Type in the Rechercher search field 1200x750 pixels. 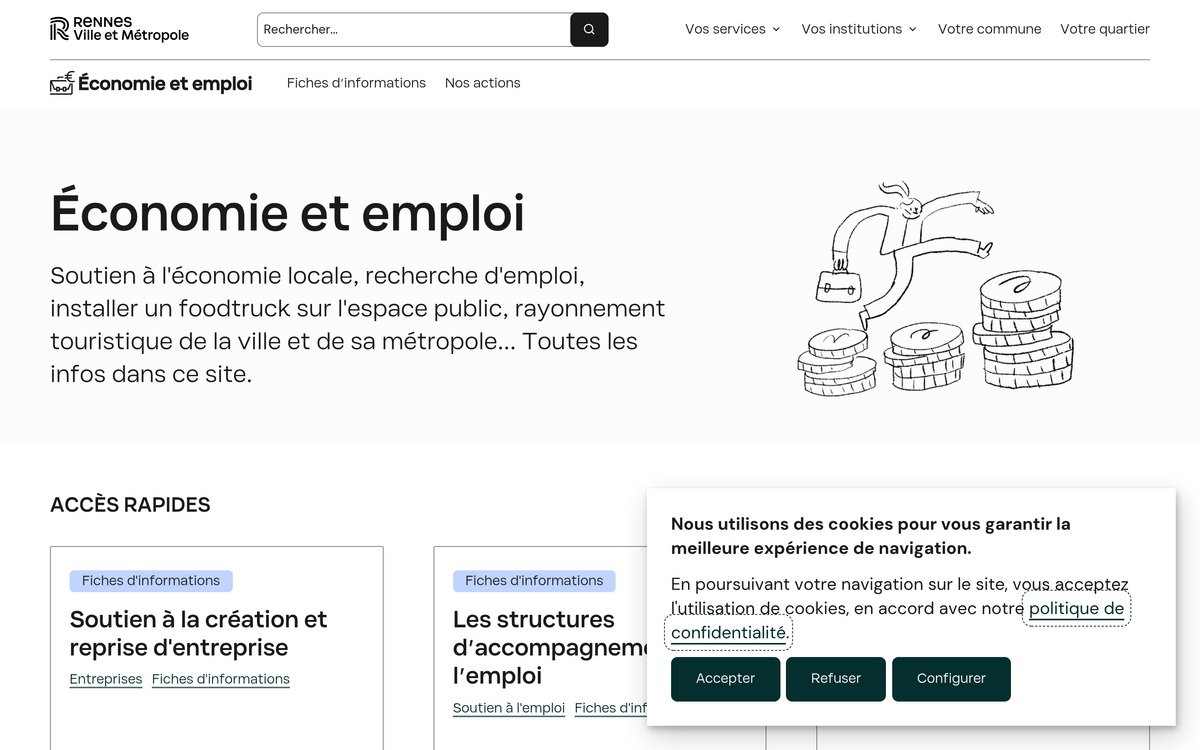point(414,30)
